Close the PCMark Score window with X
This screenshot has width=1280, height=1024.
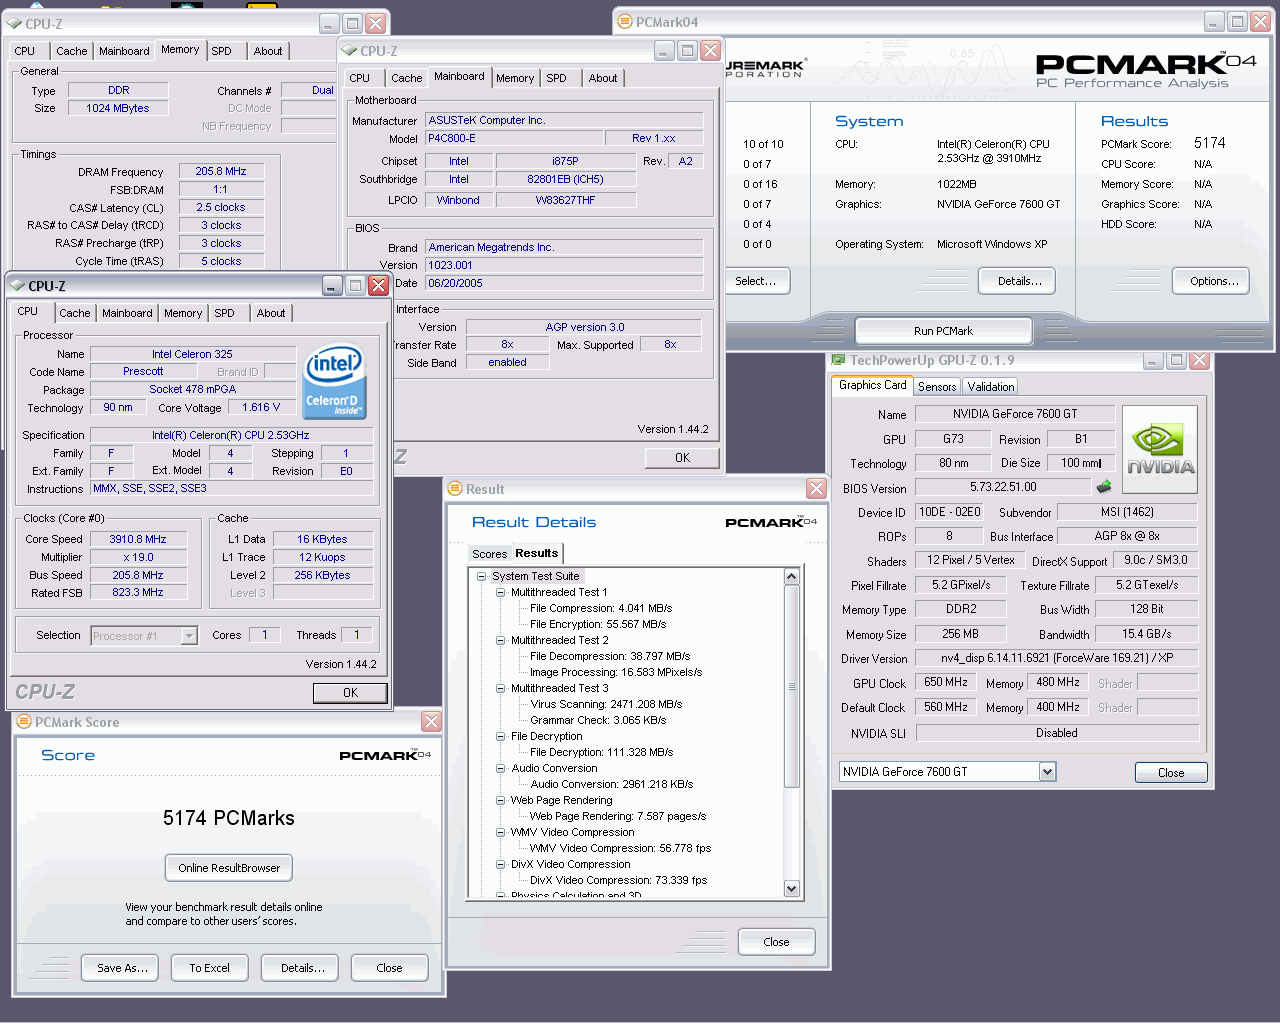[431, 721]
